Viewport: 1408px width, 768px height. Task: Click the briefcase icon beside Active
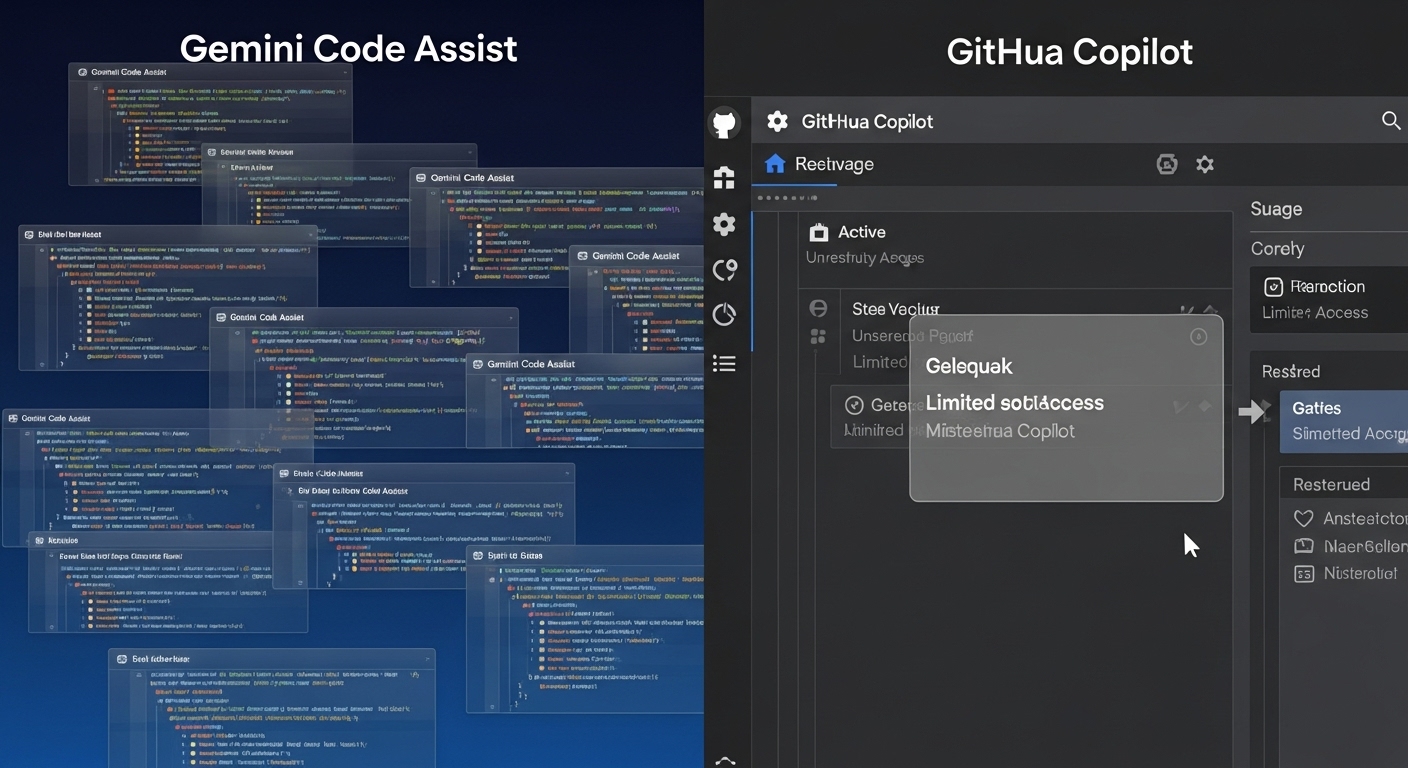pos(818,231)
